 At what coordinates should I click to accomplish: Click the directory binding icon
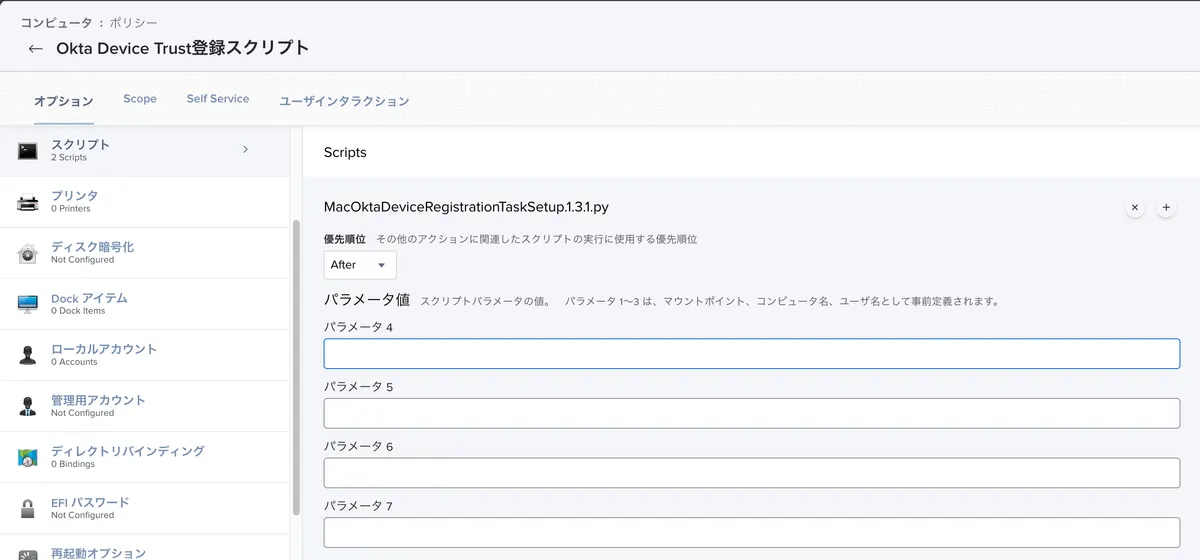pos(27,457)
